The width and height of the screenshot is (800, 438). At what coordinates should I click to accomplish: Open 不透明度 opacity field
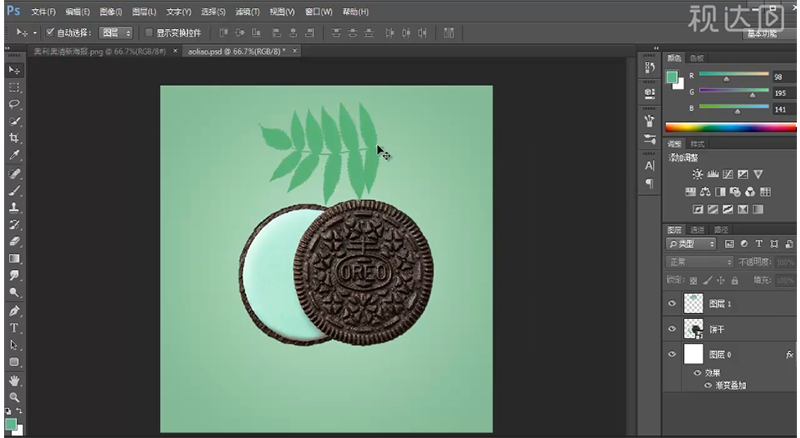[x=785, y=262]
